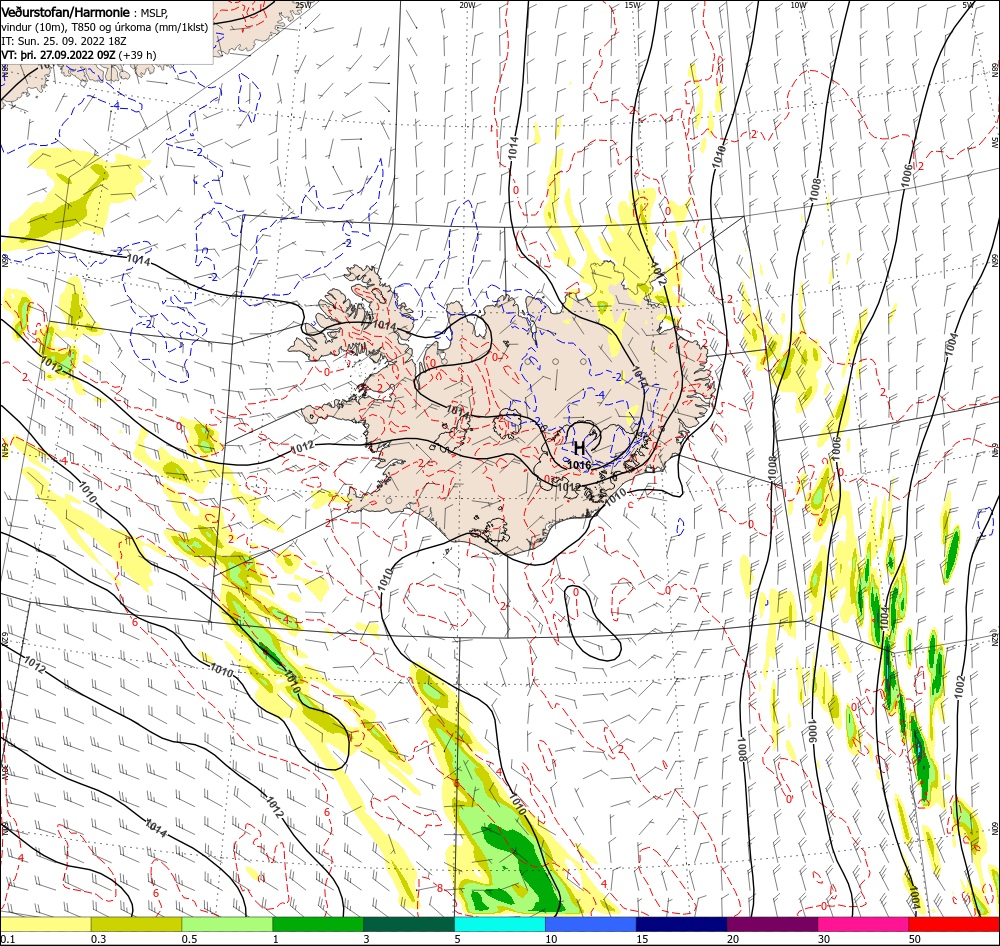Image resolution: width=1000 pixels, height=946 pixels.
Task: Click the '15W' longitude label
Action: (x=632, y=5)
